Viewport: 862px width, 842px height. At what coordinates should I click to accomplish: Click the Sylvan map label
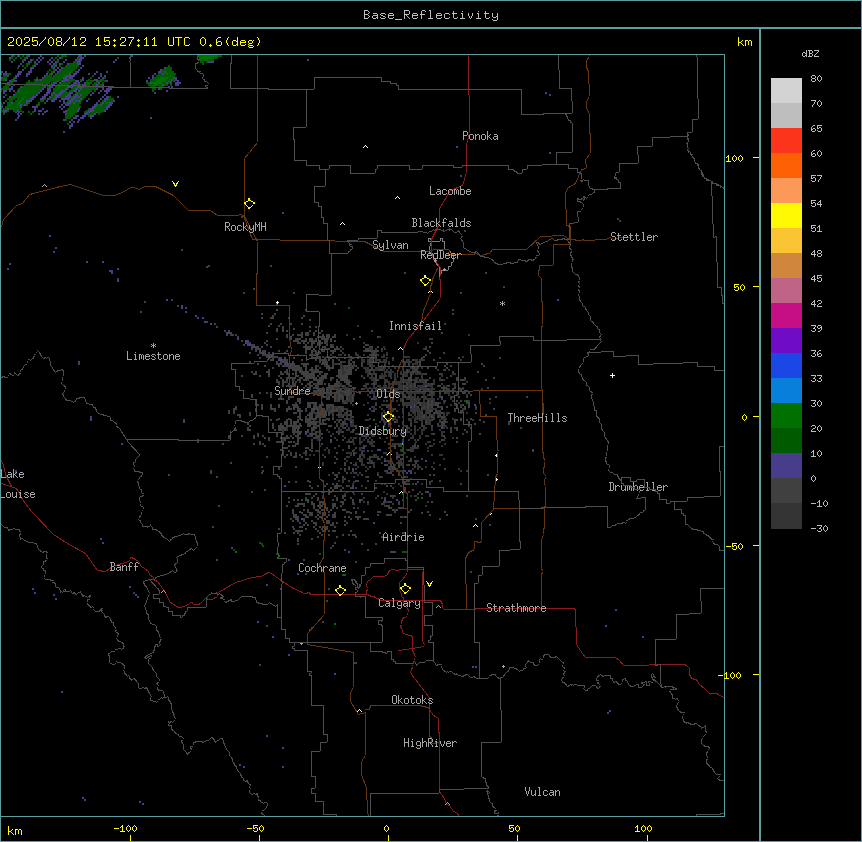tap(390, 245)
